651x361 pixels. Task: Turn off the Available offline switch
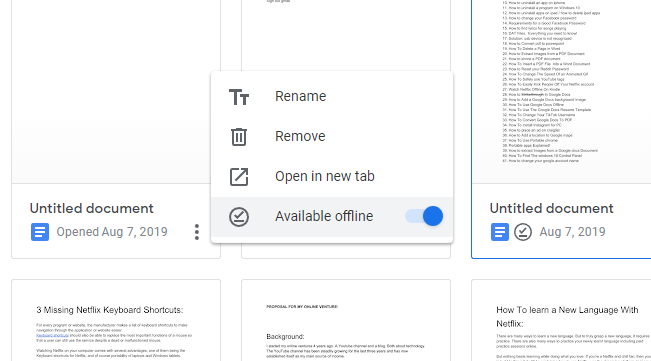point(424,216)
